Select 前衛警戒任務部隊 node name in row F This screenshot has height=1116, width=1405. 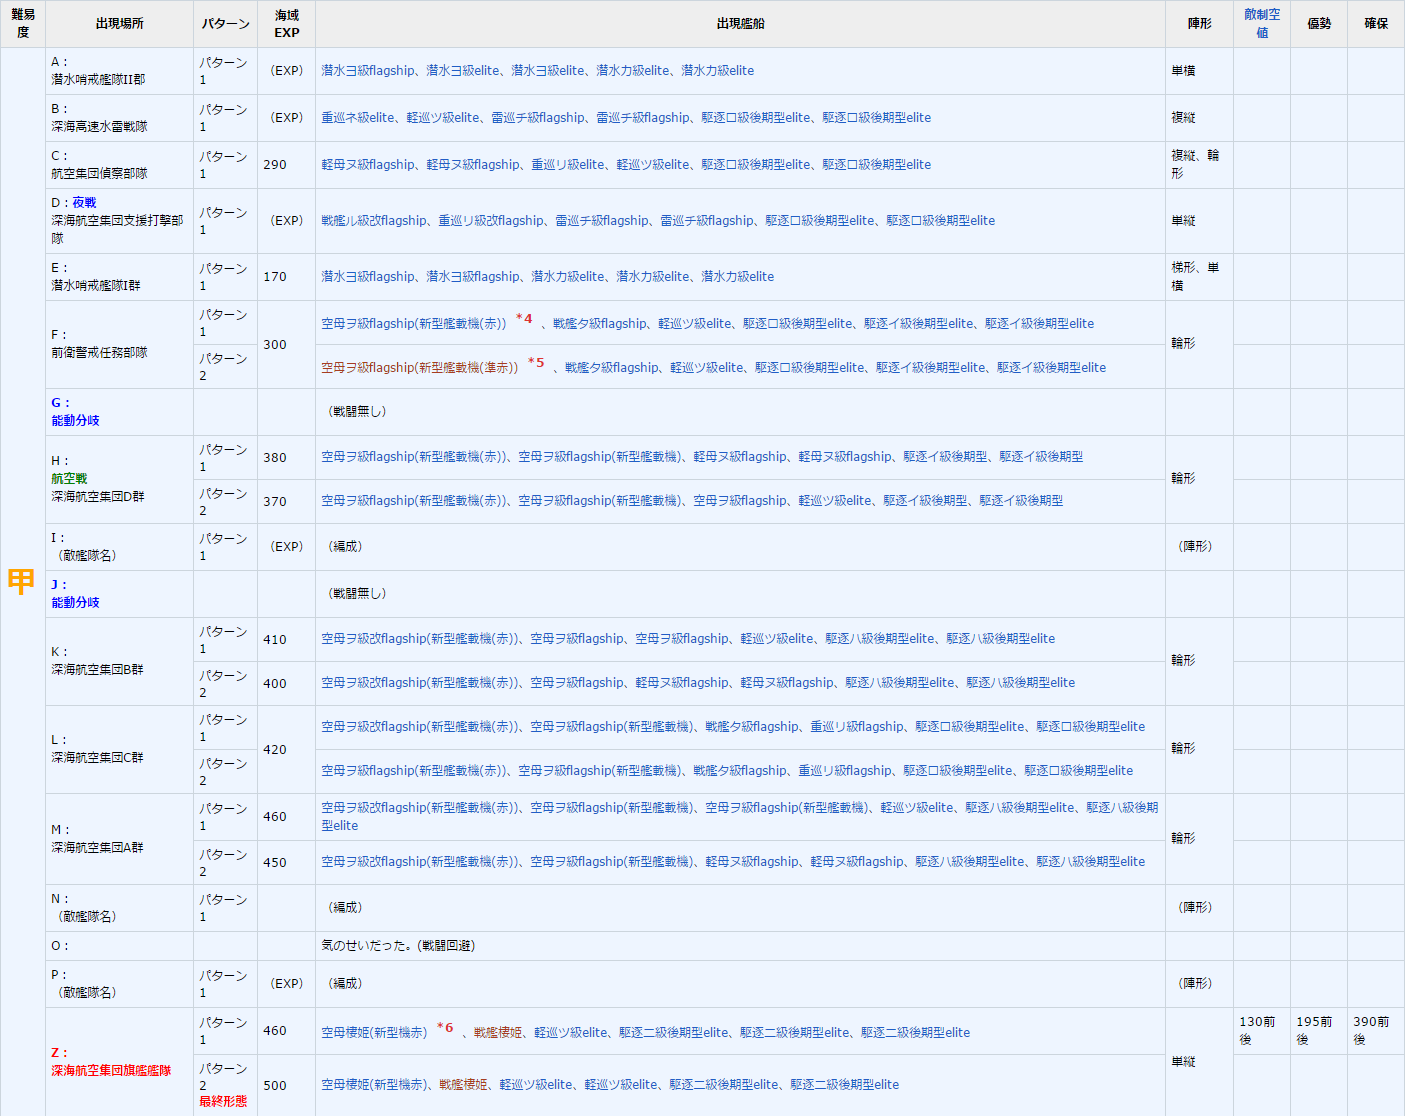pyautogui.click(x=100, y=353)
